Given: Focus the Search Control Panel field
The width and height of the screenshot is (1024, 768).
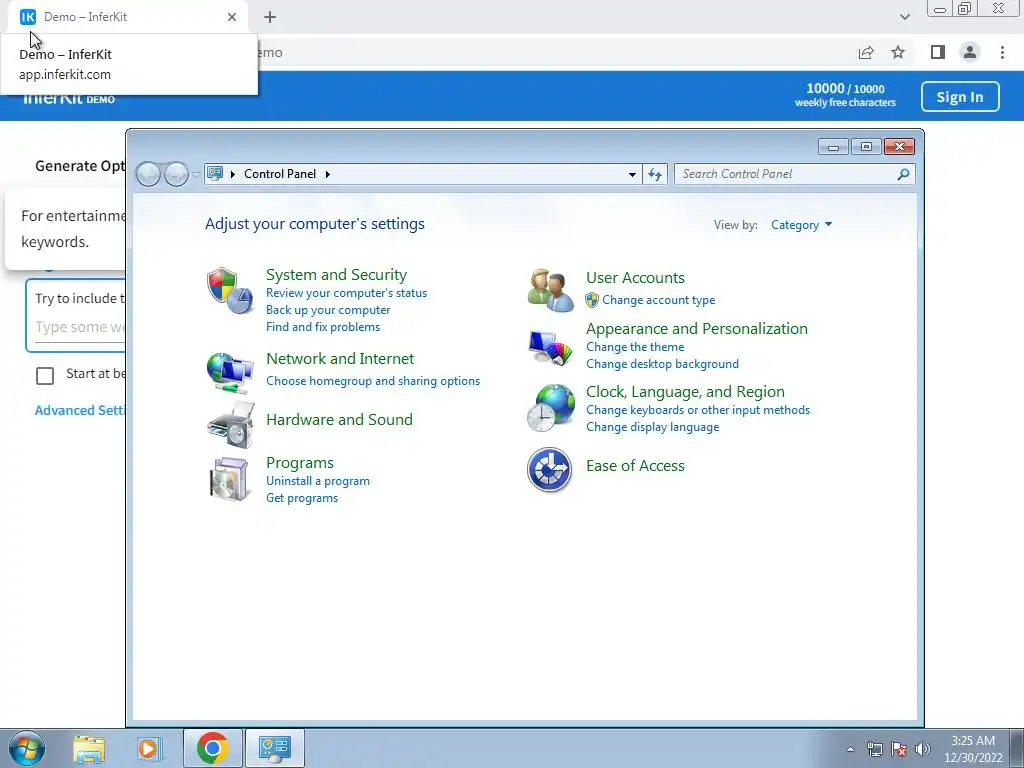Looking at the screenshot, I should [x=786, y=174].
